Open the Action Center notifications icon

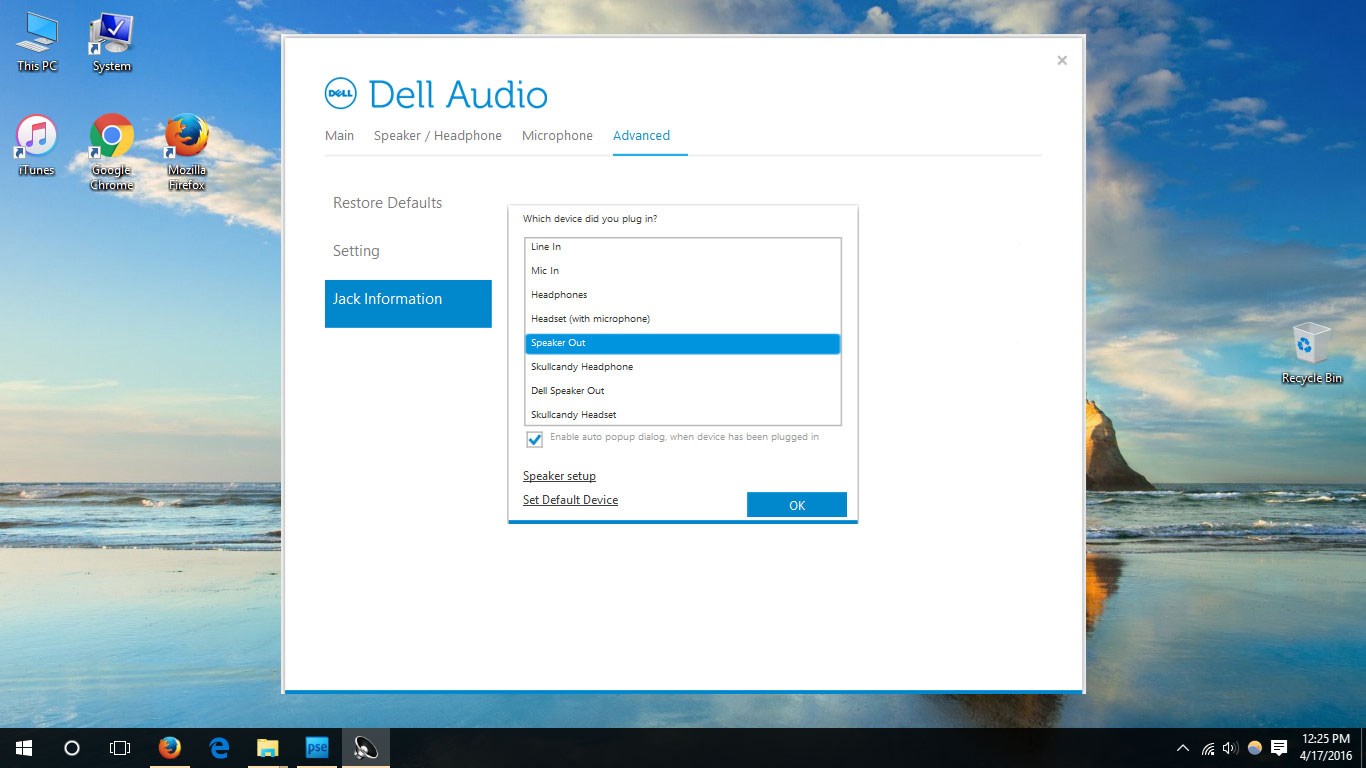coord(1279,748)
